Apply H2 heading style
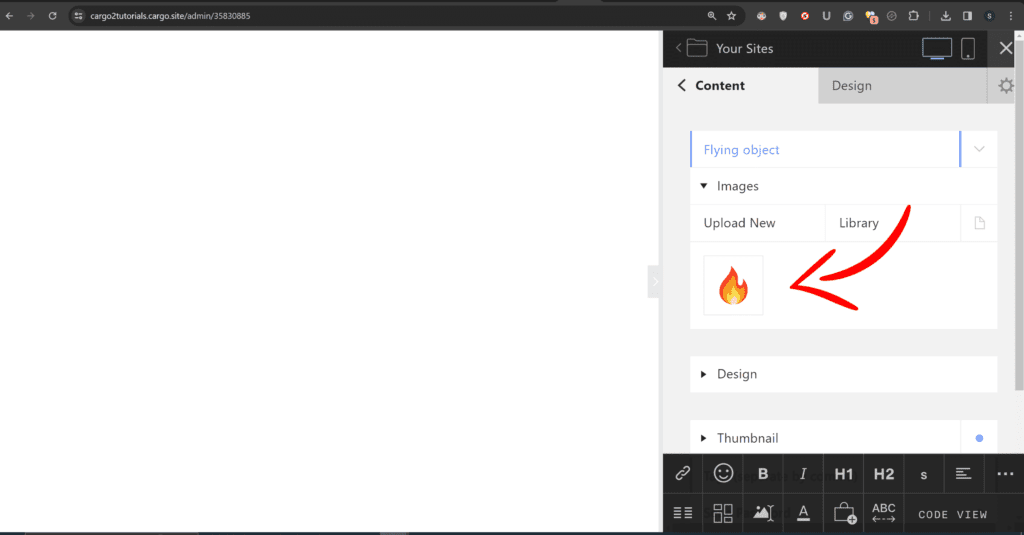 click(884, 474)
